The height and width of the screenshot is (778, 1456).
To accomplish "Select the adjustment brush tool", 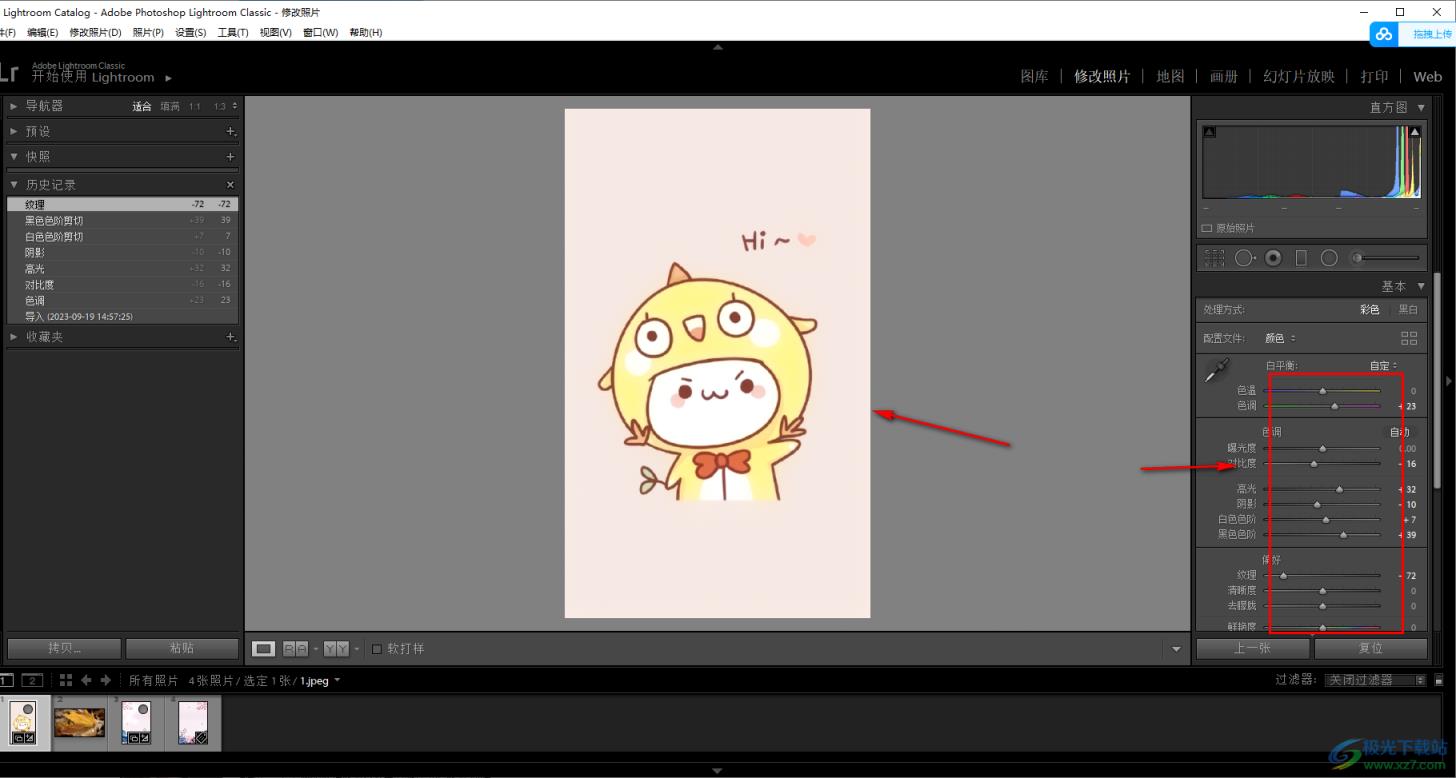I will 1386,258.
